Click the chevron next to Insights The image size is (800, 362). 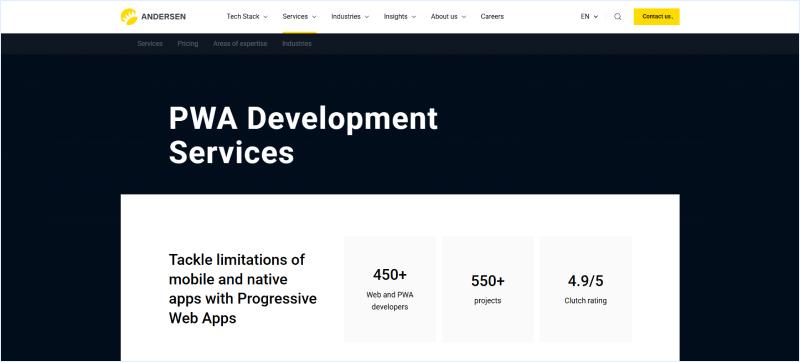click(414, 17)
